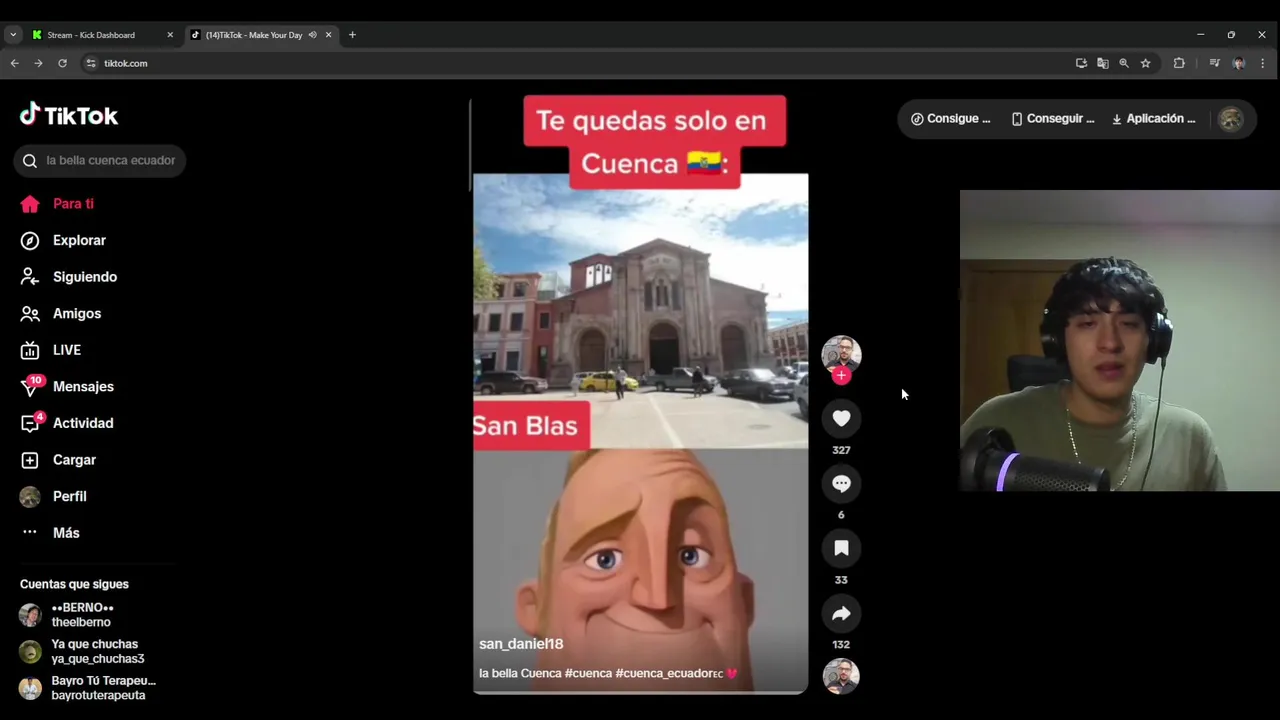
Task: Click the Mensajes icon with badge 10
Action: (x=31, y=386)
